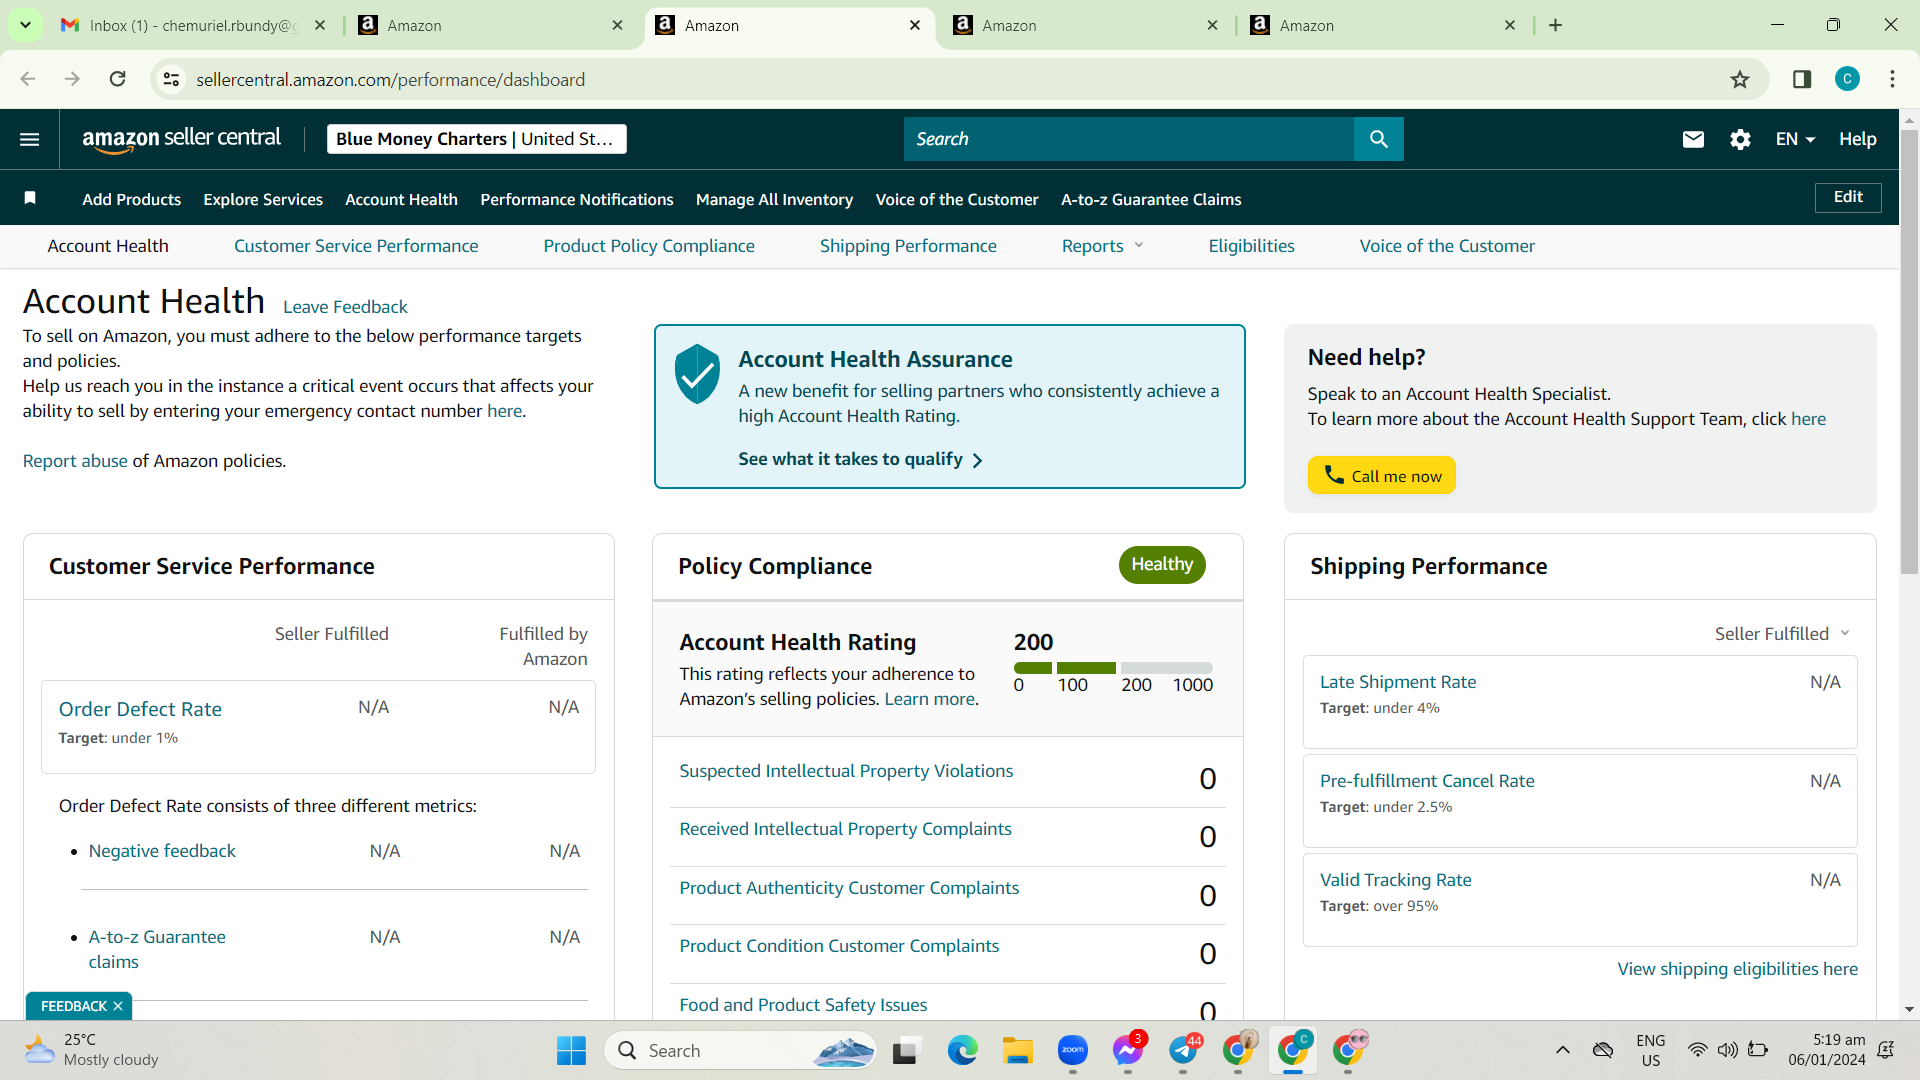Click the Call me now button

(1382, 475)
